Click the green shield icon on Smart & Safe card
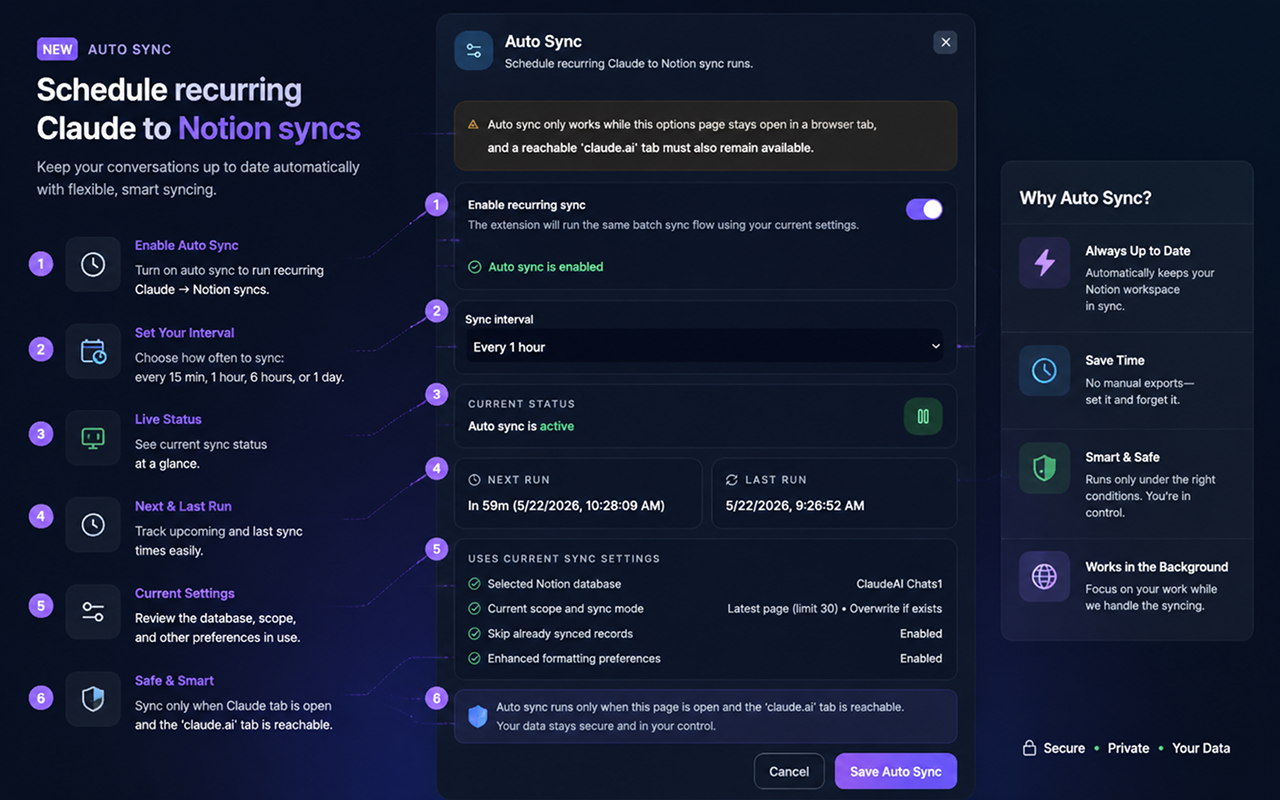 pos(1044,468)
